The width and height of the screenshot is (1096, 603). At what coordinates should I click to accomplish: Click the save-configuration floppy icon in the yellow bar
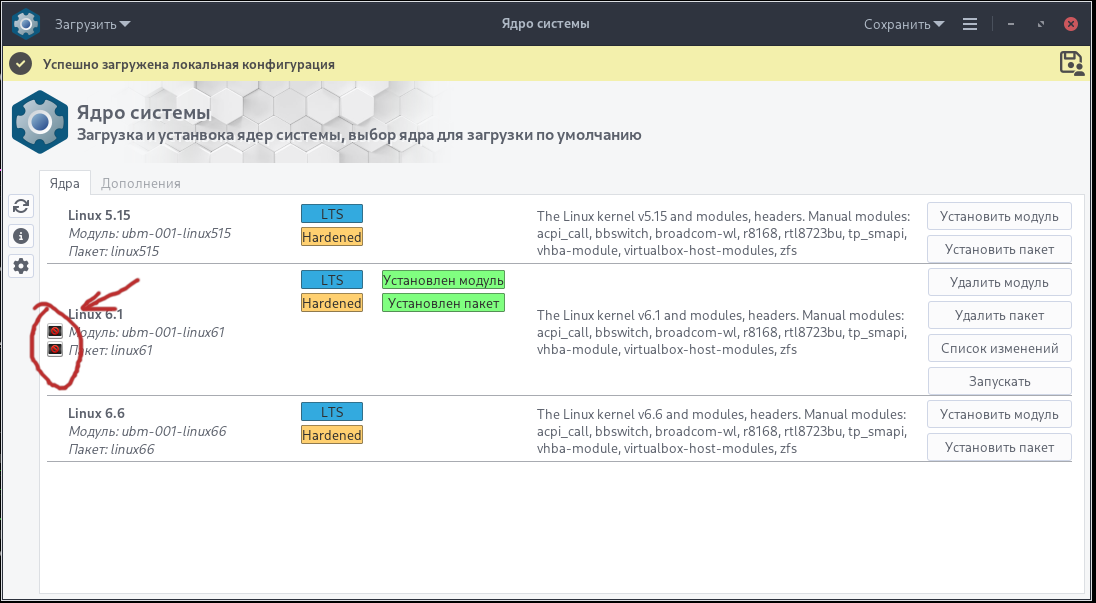[x=1071, y=63]
